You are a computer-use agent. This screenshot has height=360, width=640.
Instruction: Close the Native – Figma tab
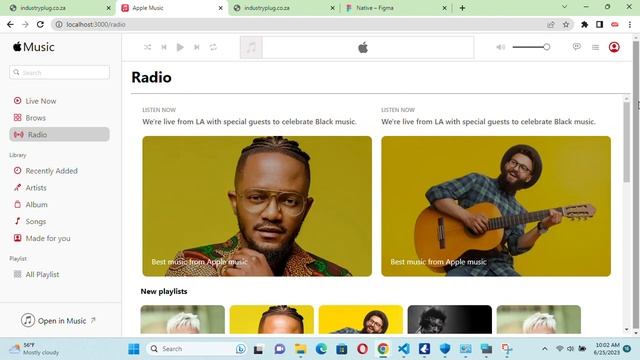pos(444,8)
